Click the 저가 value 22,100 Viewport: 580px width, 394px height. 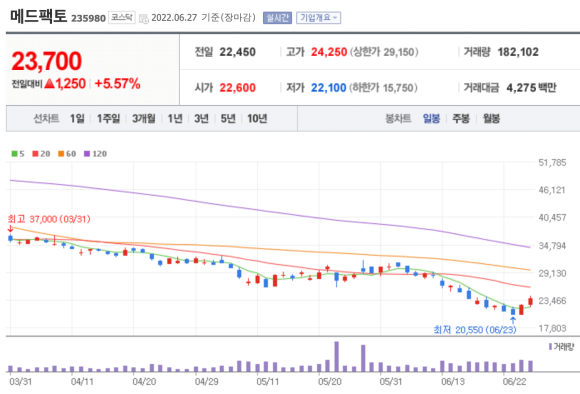(x=328, y=88)
